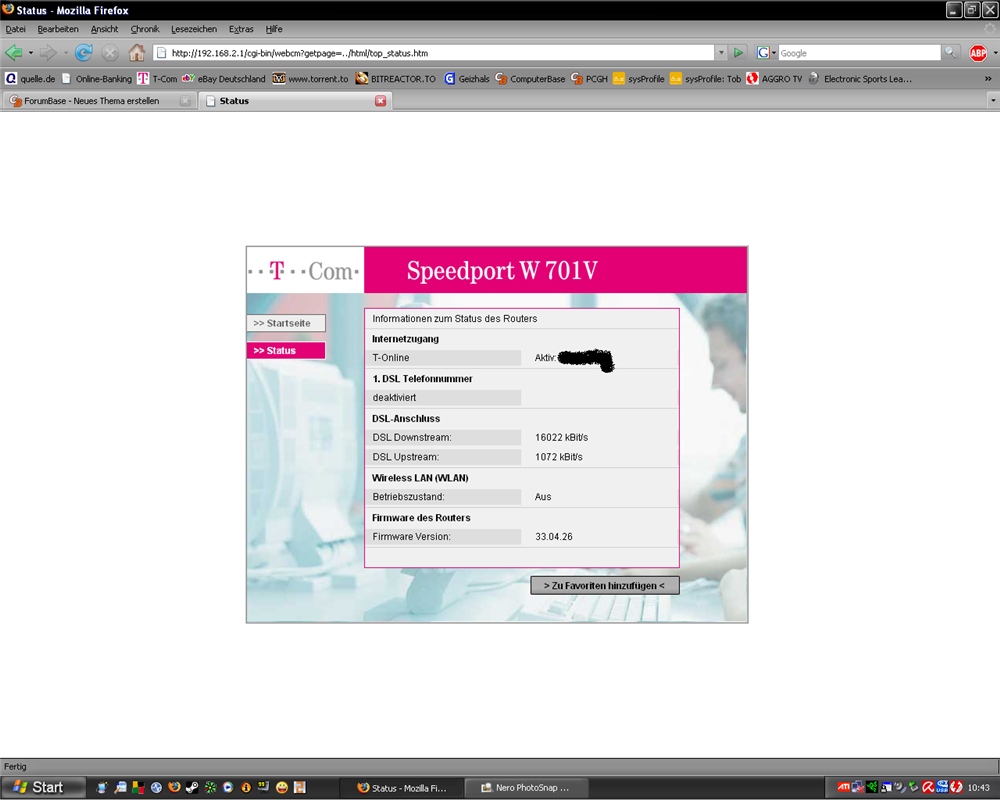Screen dimensions: 1000x800
Task: Switch to the ForumBase tab
Action: (x=99, y=101)
